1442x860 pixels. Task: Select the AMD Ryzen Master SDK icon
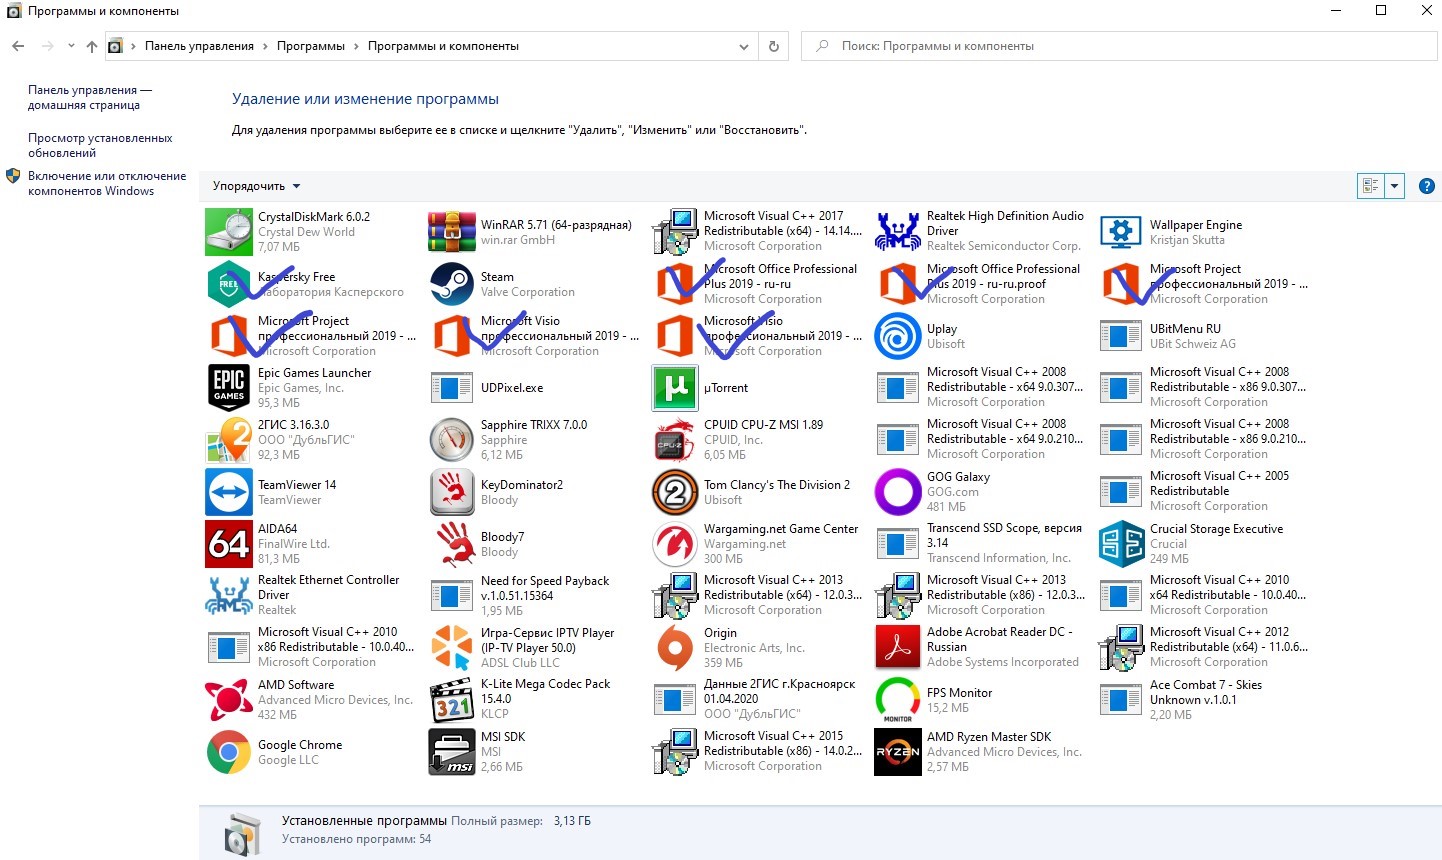[x=898, y=752]
